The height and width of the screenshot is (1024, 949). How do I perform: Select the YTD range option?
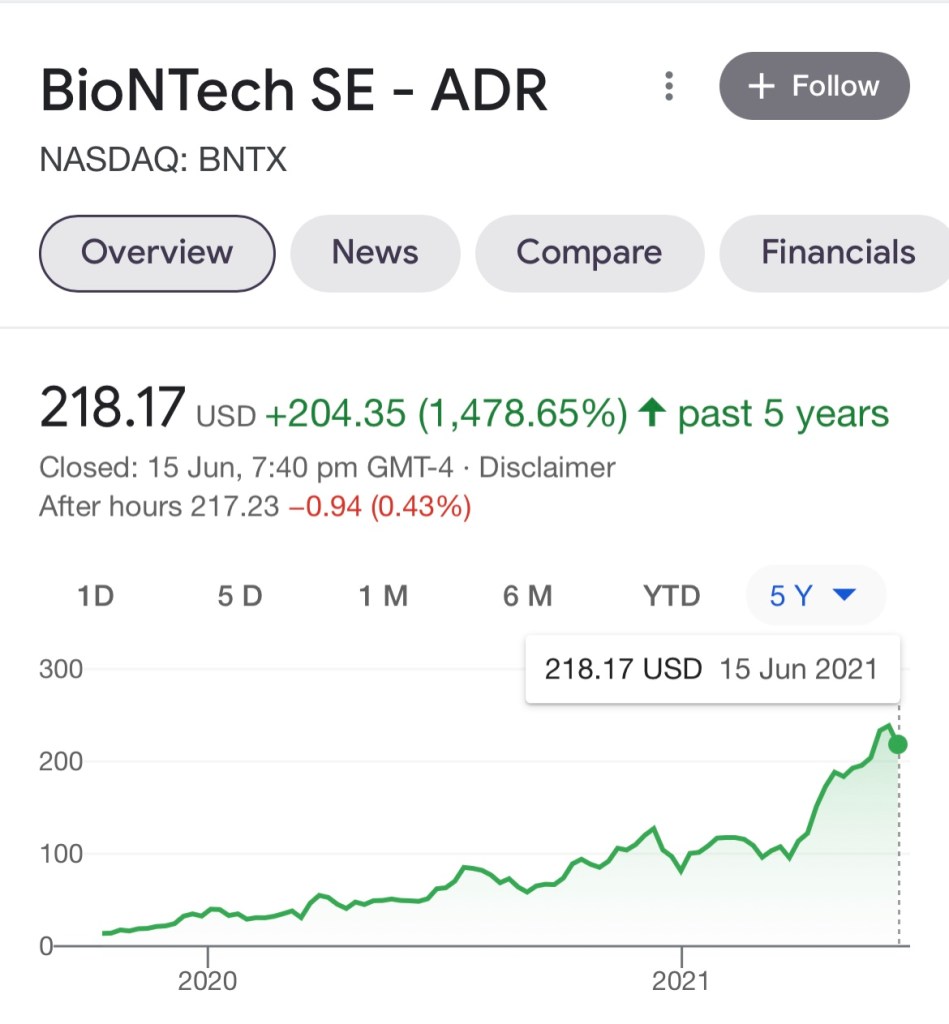671,597
